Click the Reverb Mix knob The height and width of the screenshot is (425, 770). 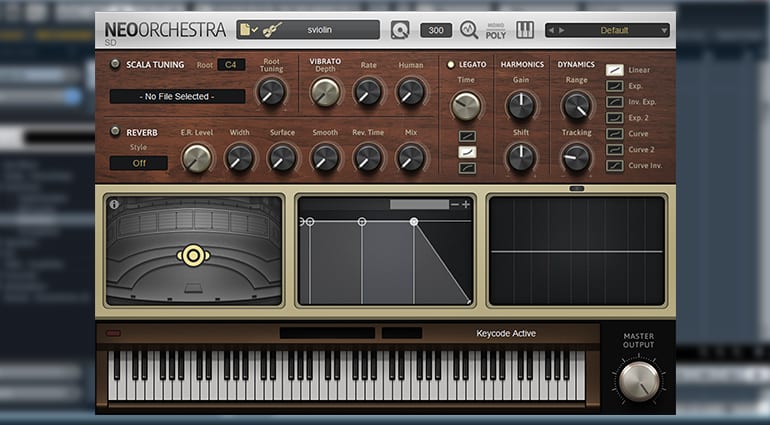pos(411,158)
